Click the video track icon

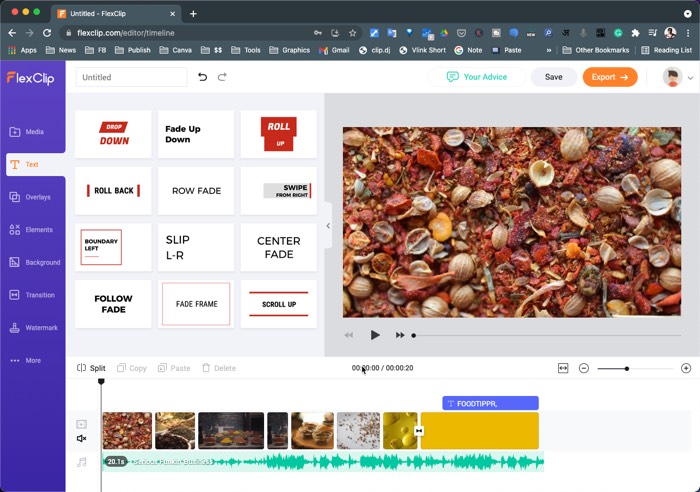81,424
